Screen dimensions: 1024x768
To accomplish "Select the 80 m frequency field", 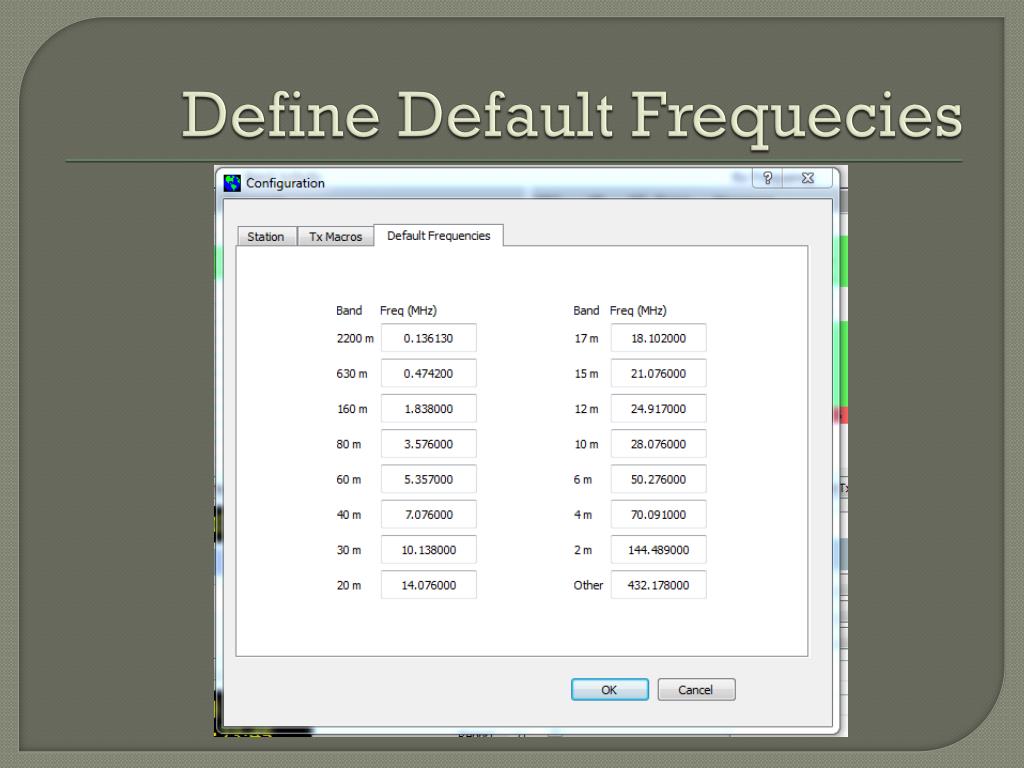I will tap(428, 444).
